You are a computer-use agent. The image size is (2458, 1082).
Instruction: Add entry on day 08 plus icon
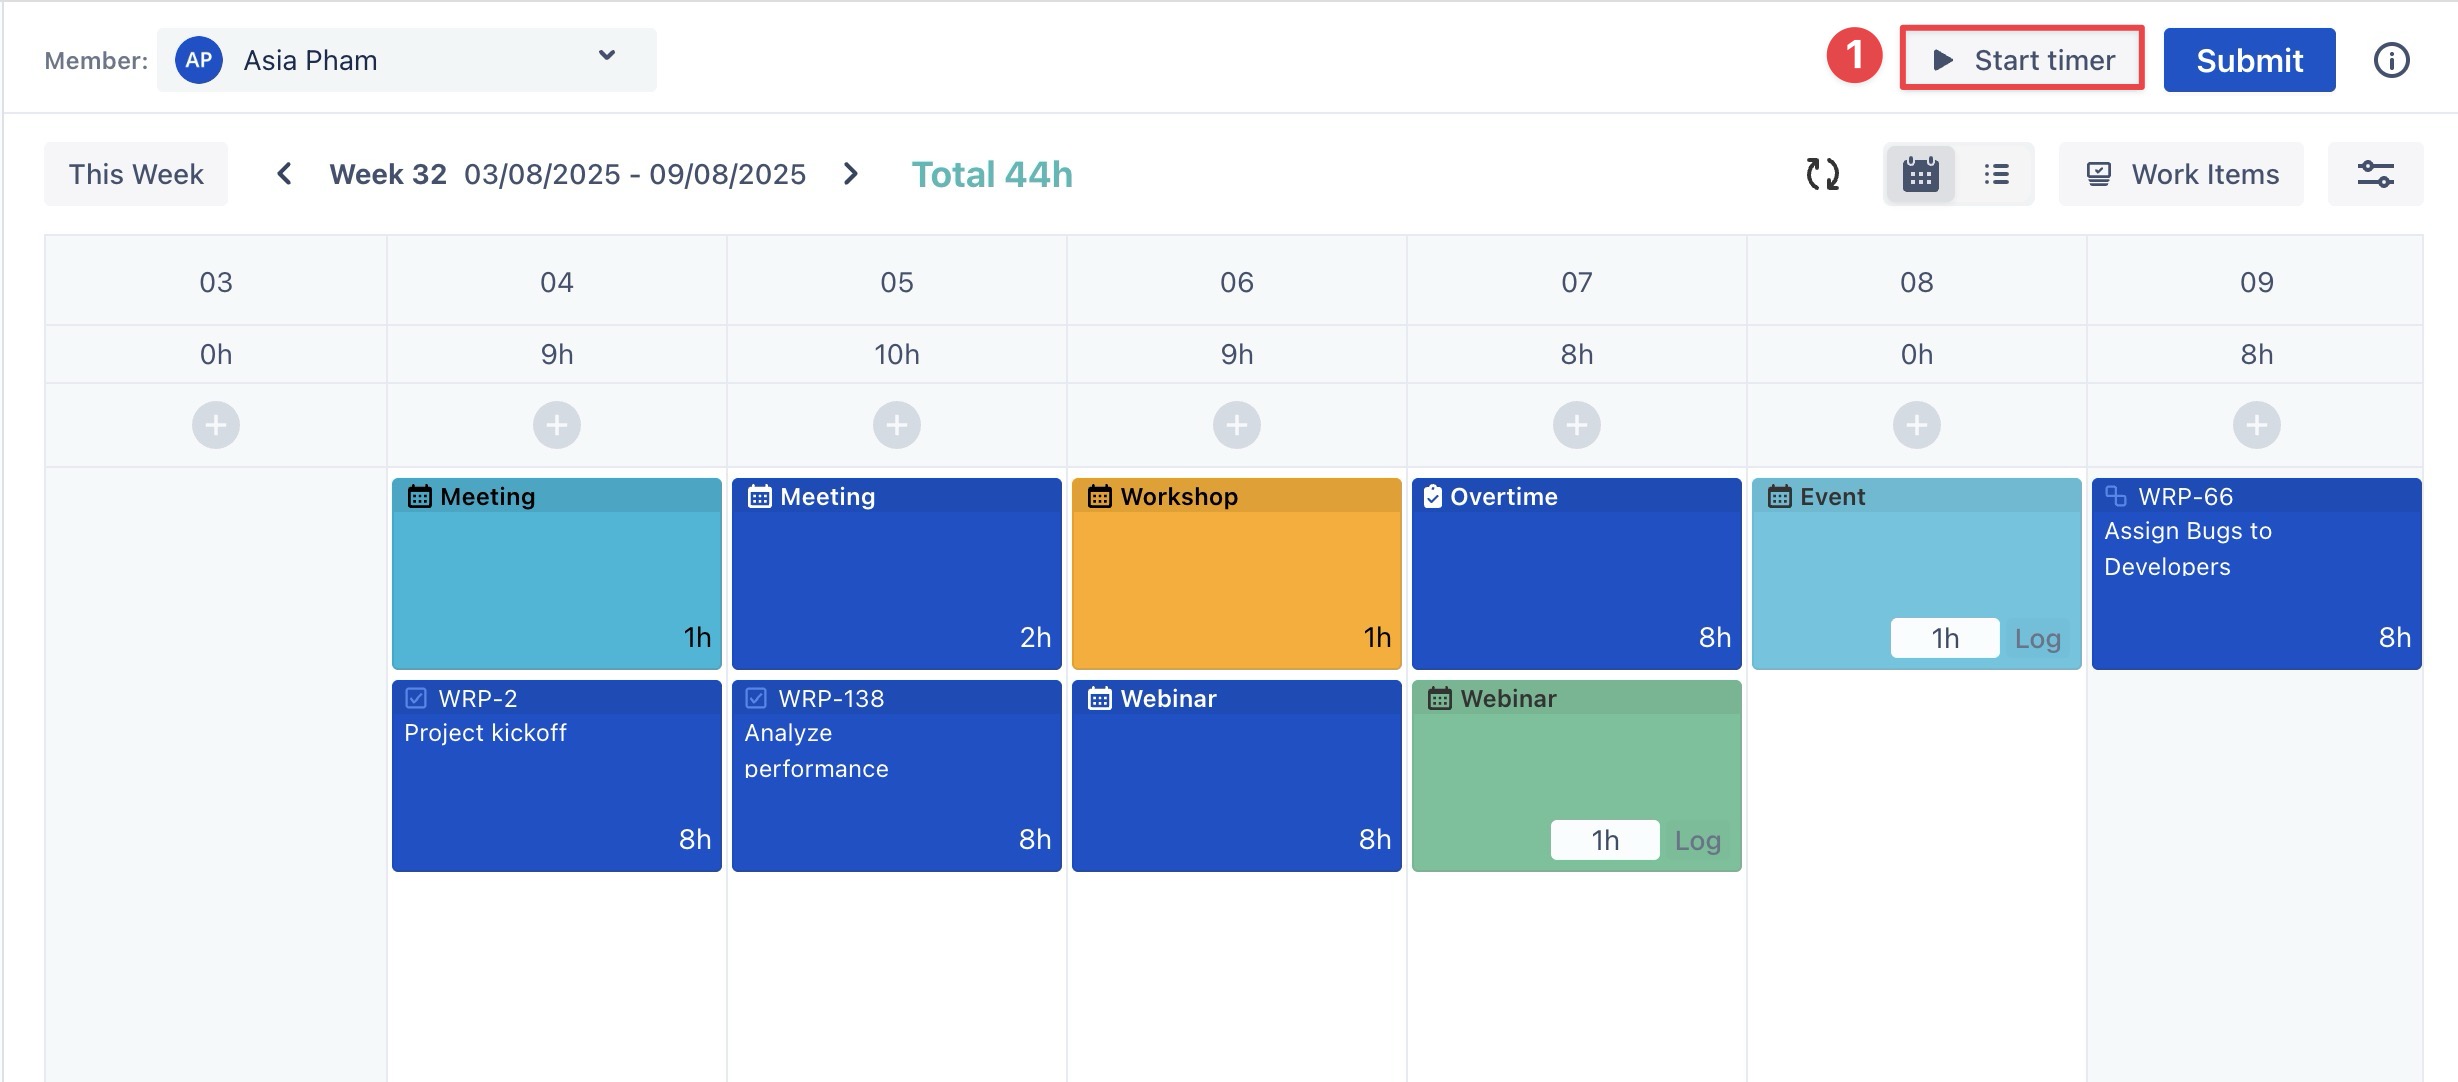click(x=1916, y=425)
